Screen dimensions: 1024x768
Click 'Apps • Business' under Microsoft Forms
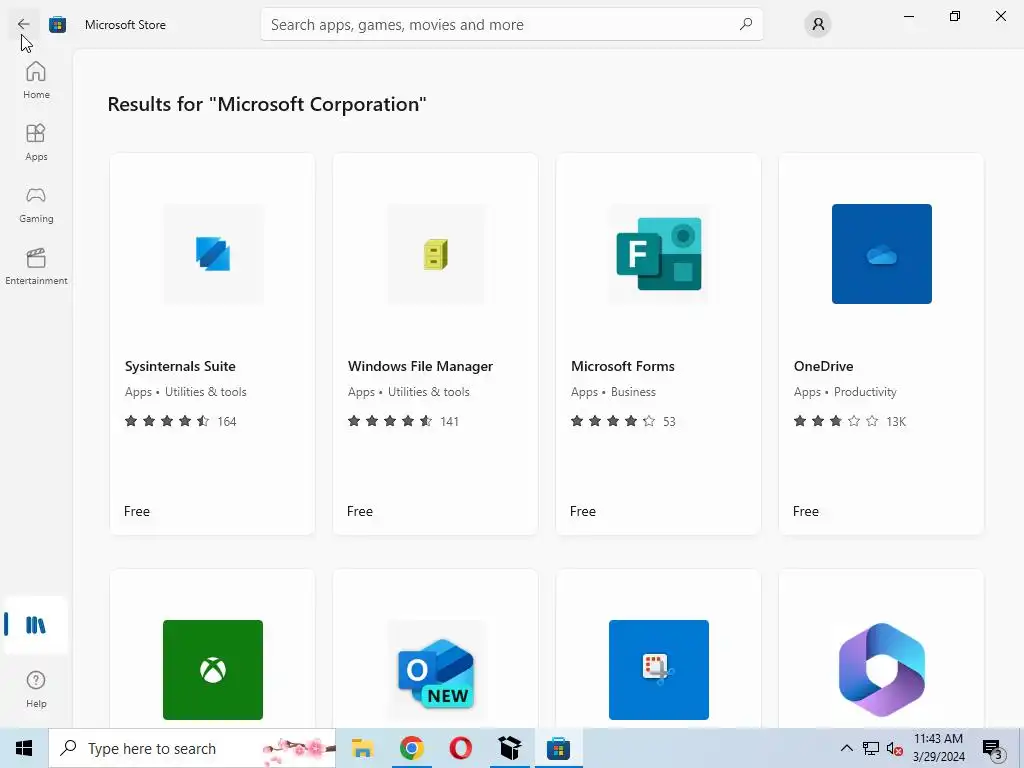click(x=613, y=392)
